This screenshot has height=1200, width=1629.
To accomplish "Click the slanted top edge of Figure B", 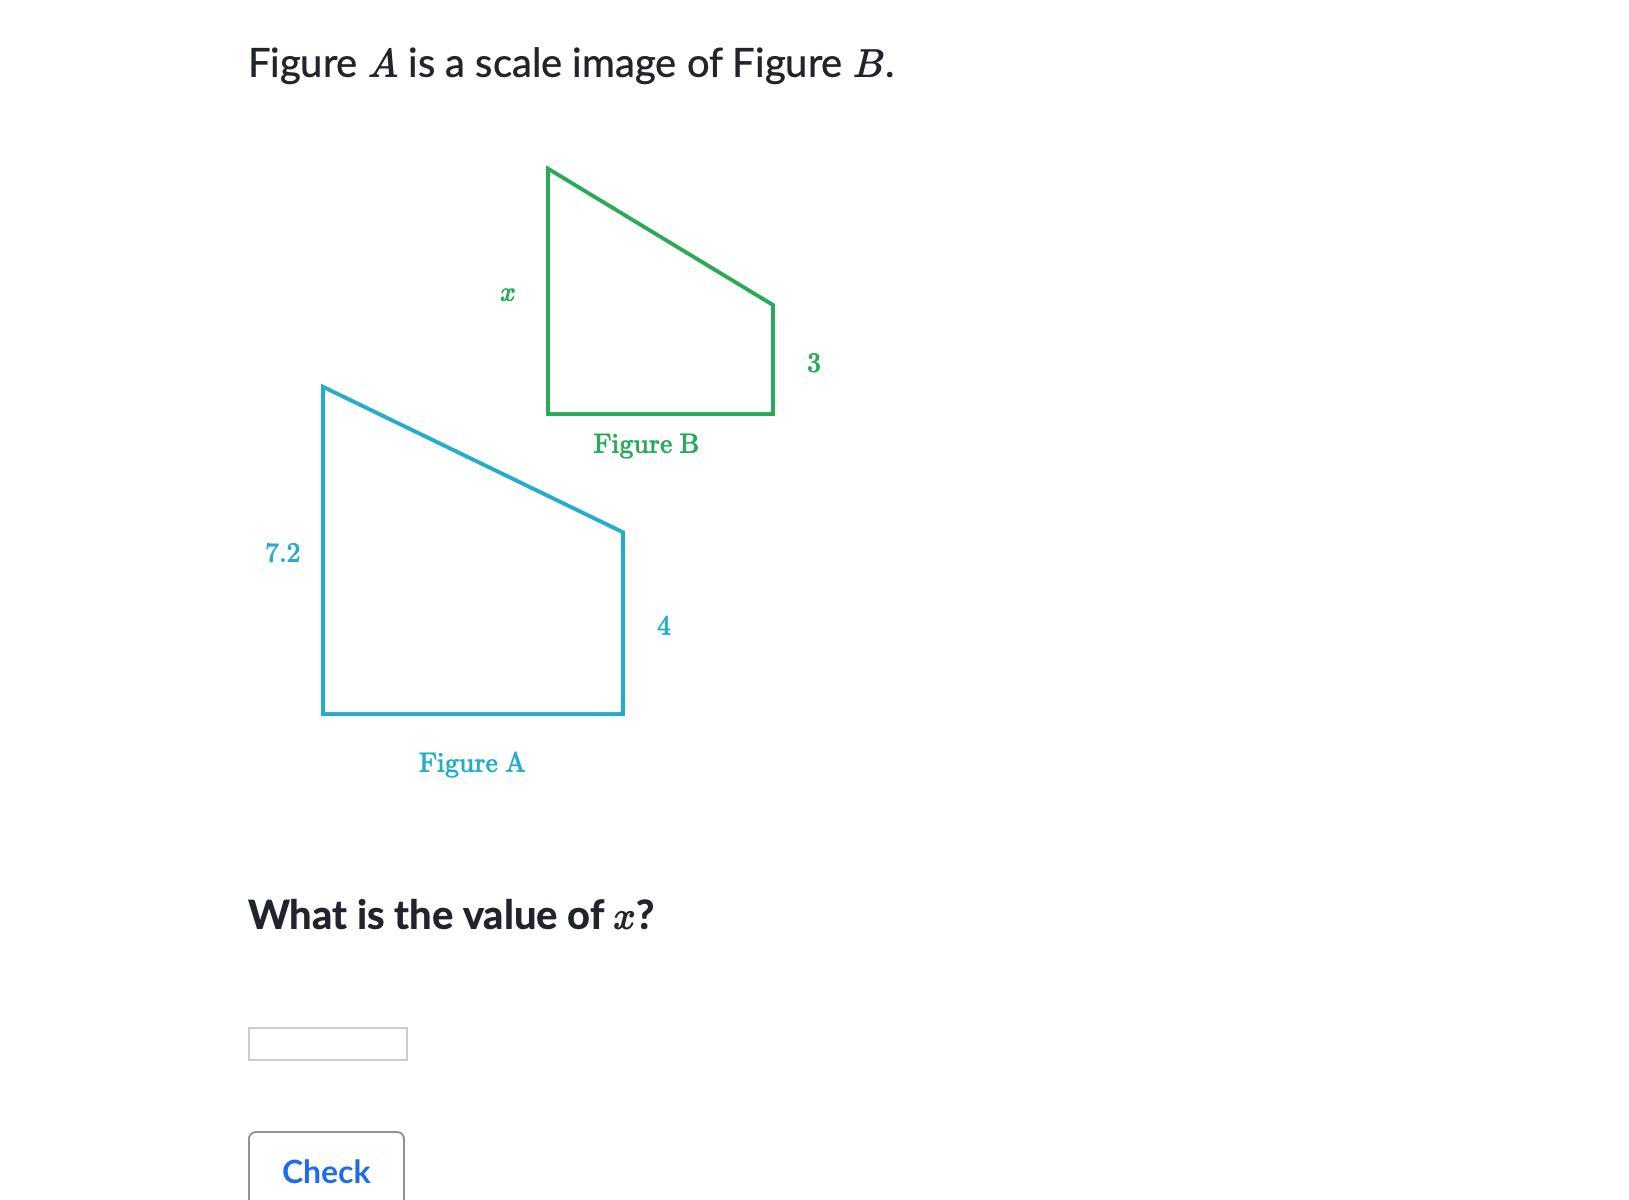I will click(660, 236).
